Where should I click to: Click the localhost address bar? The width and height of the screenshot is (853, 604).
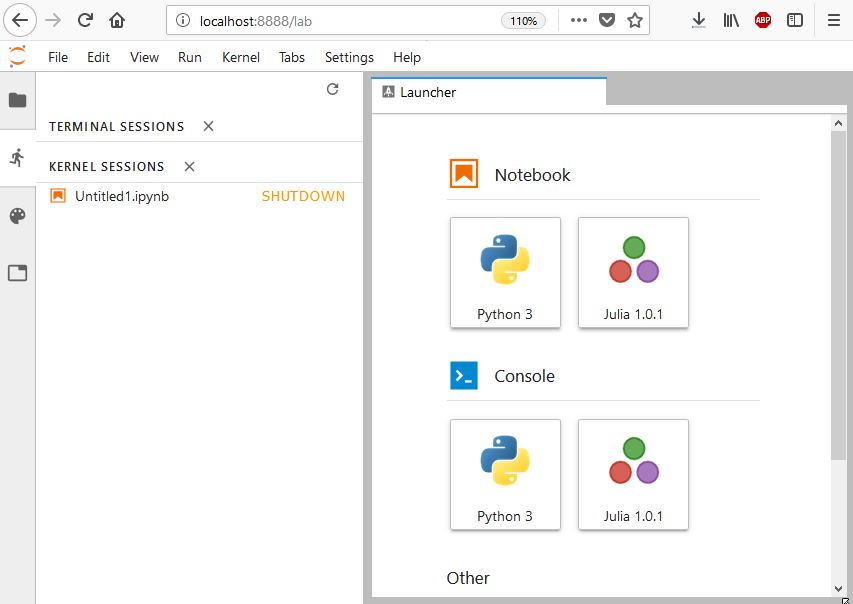tap(337, 21)
